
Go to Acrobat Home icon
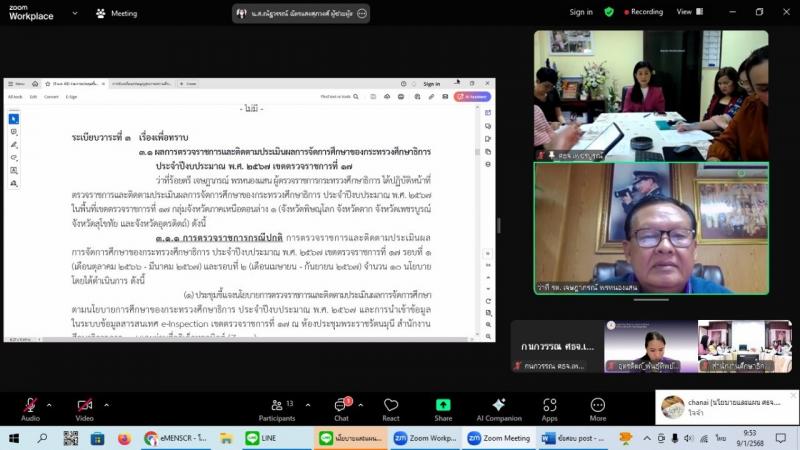point(35,84)
